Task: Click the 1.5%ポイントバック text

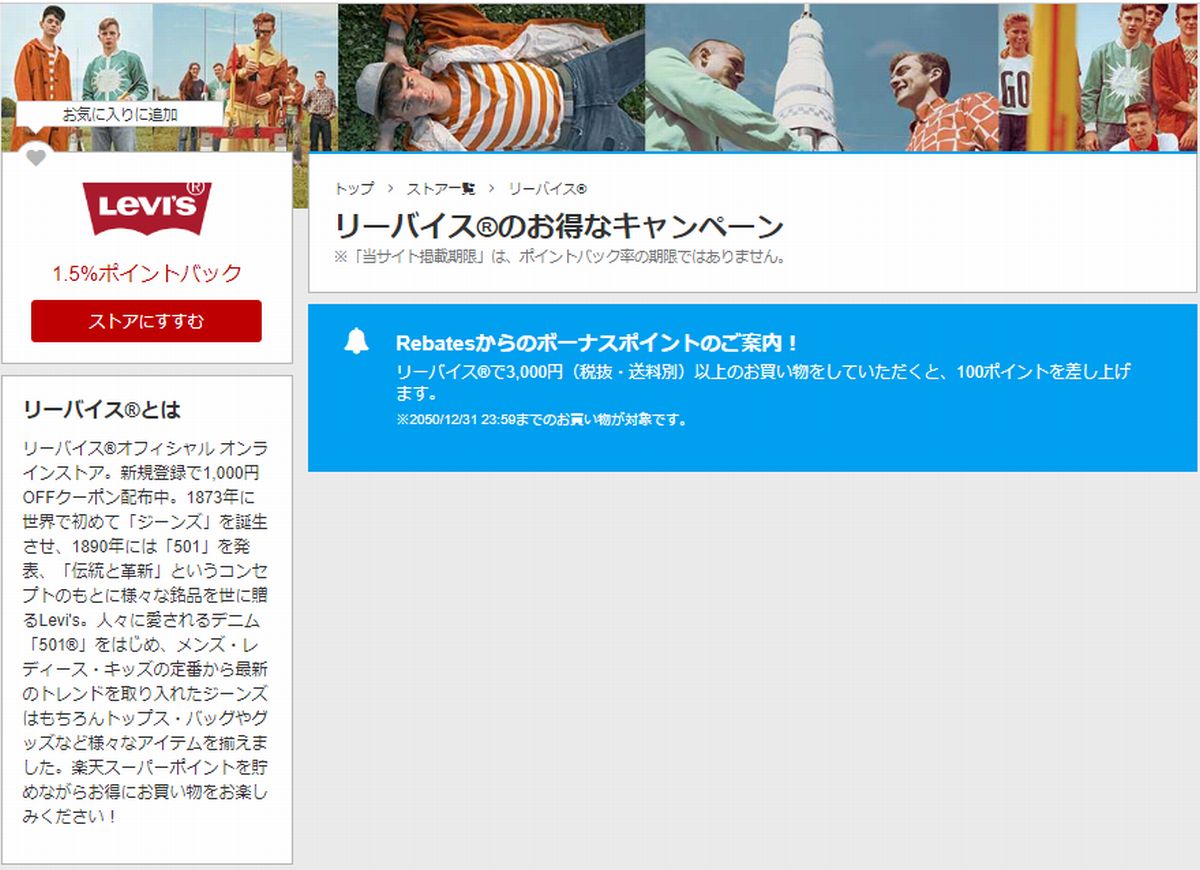Action: coord(147,273)
